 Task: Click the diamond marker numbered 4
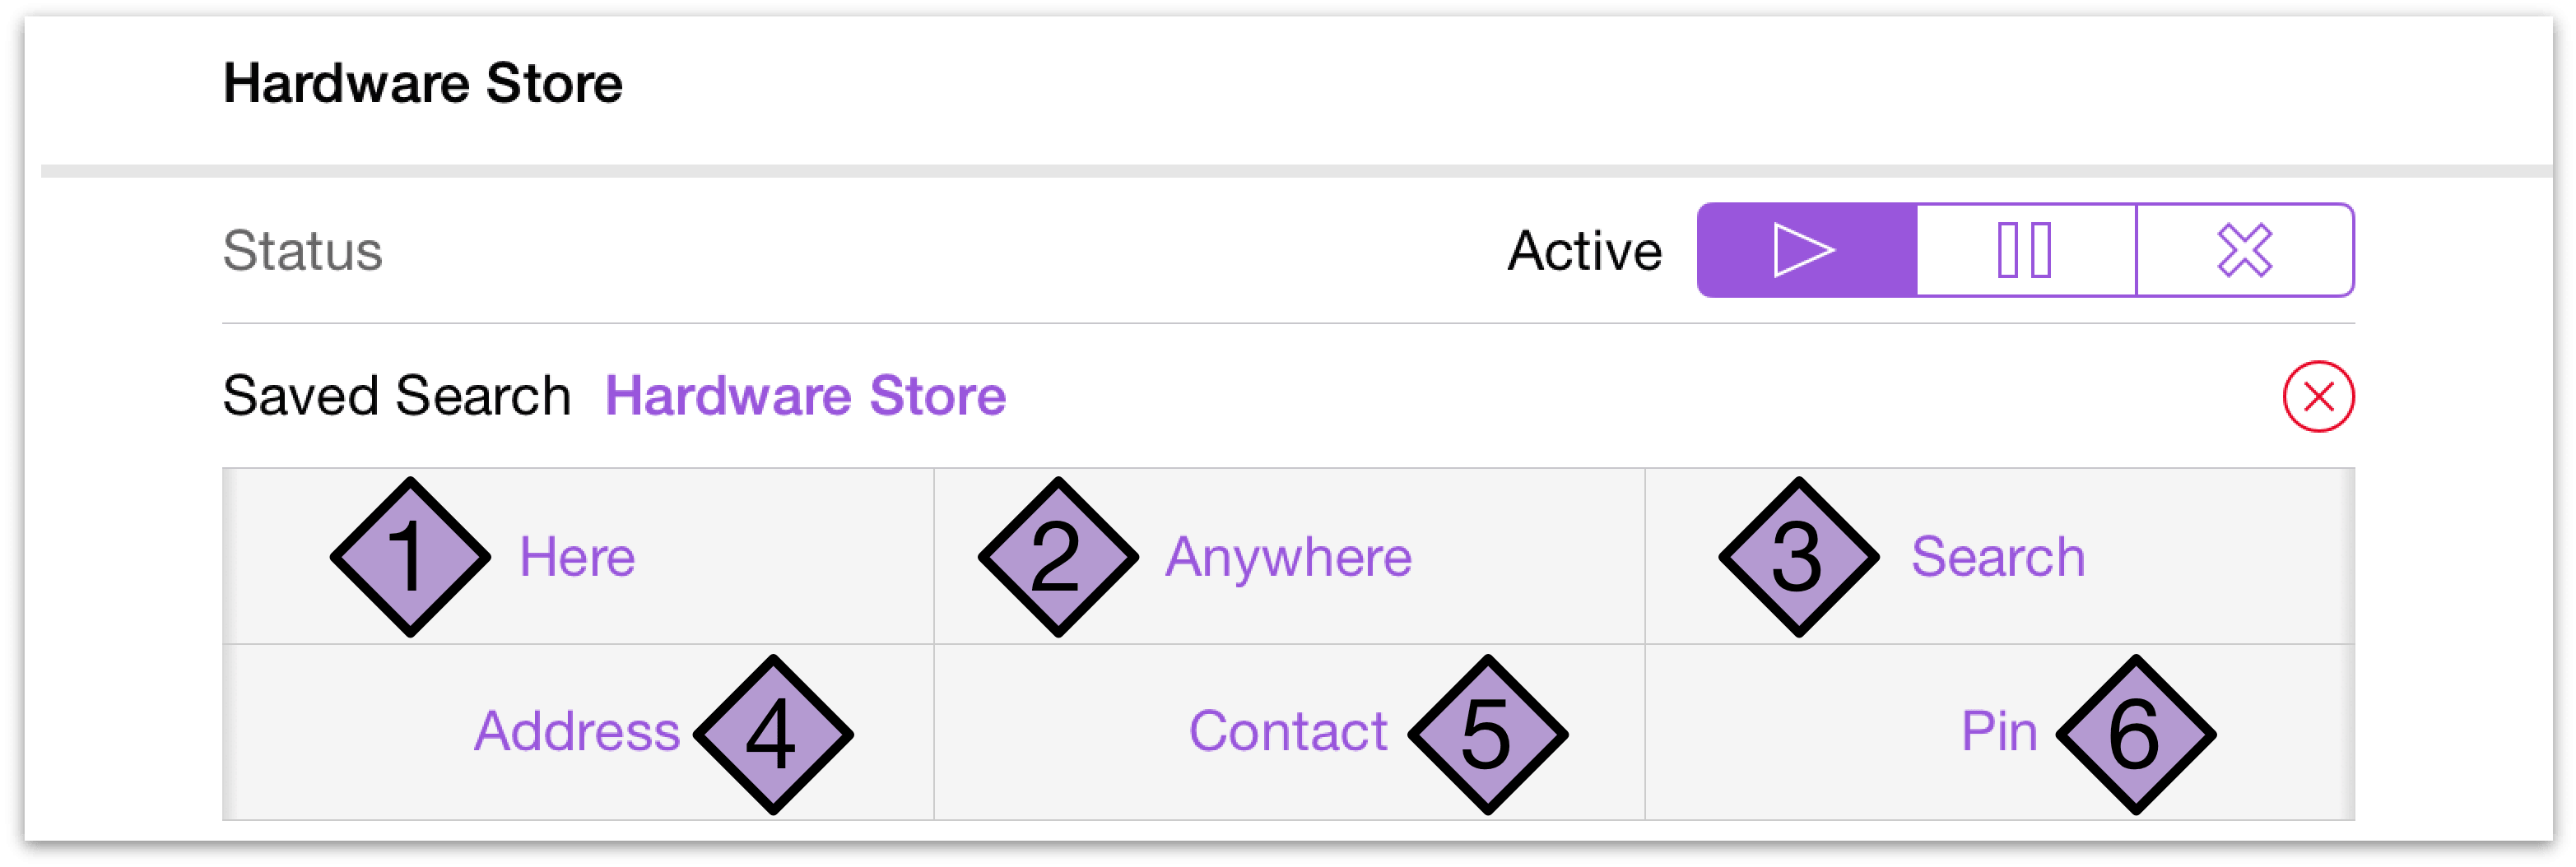coord(773,735)
